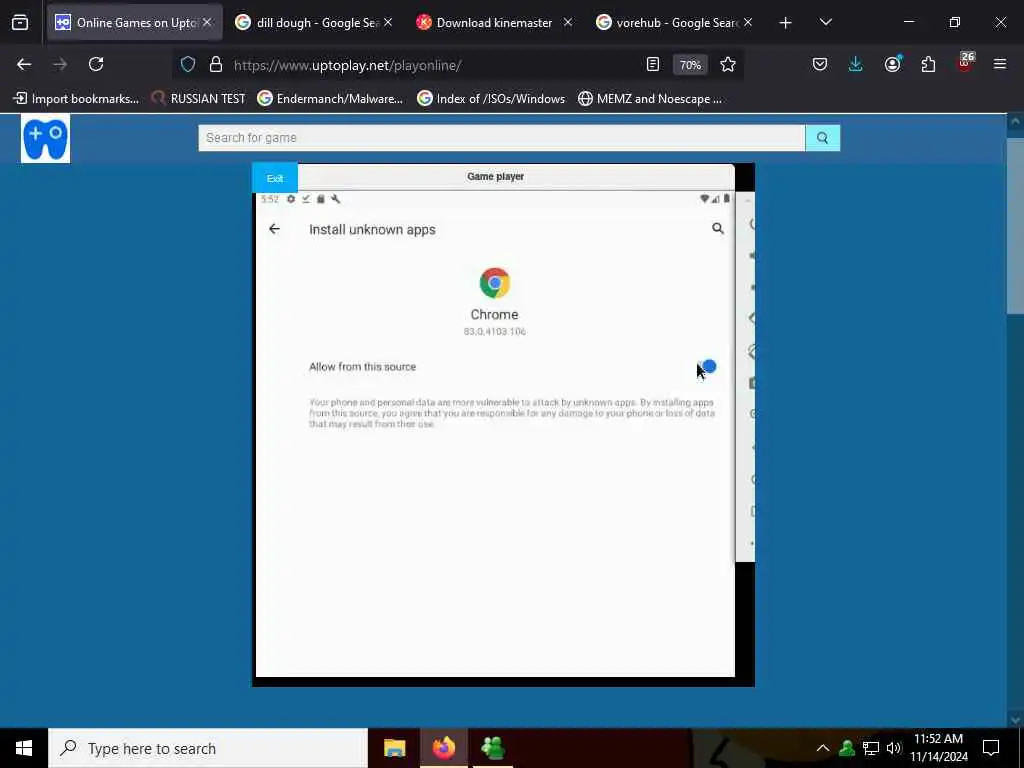Open tracking protection shield icon
The width and height of the screenshot is (1024, 768).
(188, 65)
